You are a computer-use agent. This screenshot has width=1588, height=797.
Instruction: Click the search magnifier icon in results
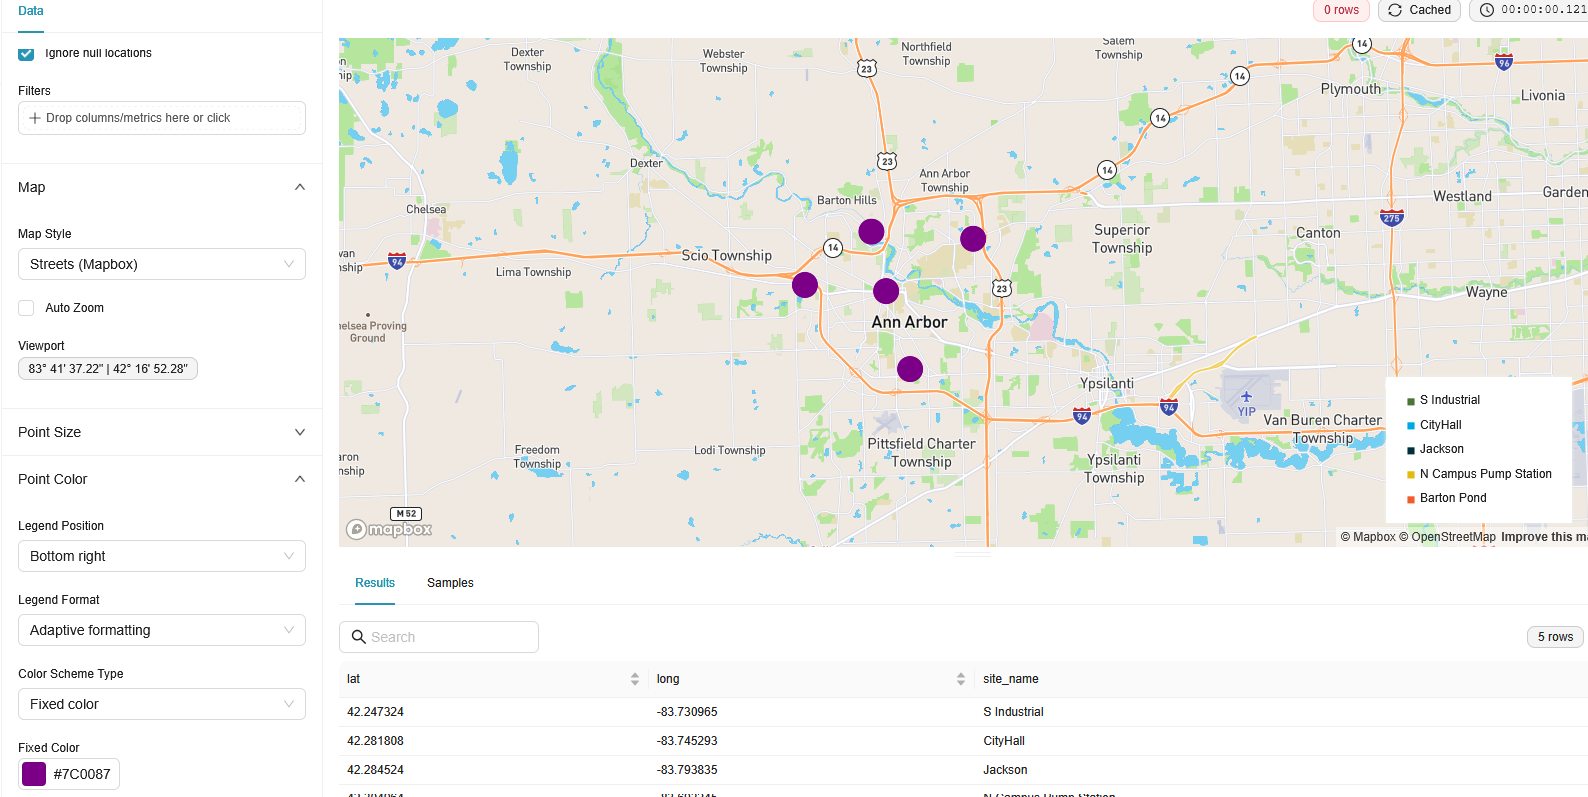(x=359, y=637)
